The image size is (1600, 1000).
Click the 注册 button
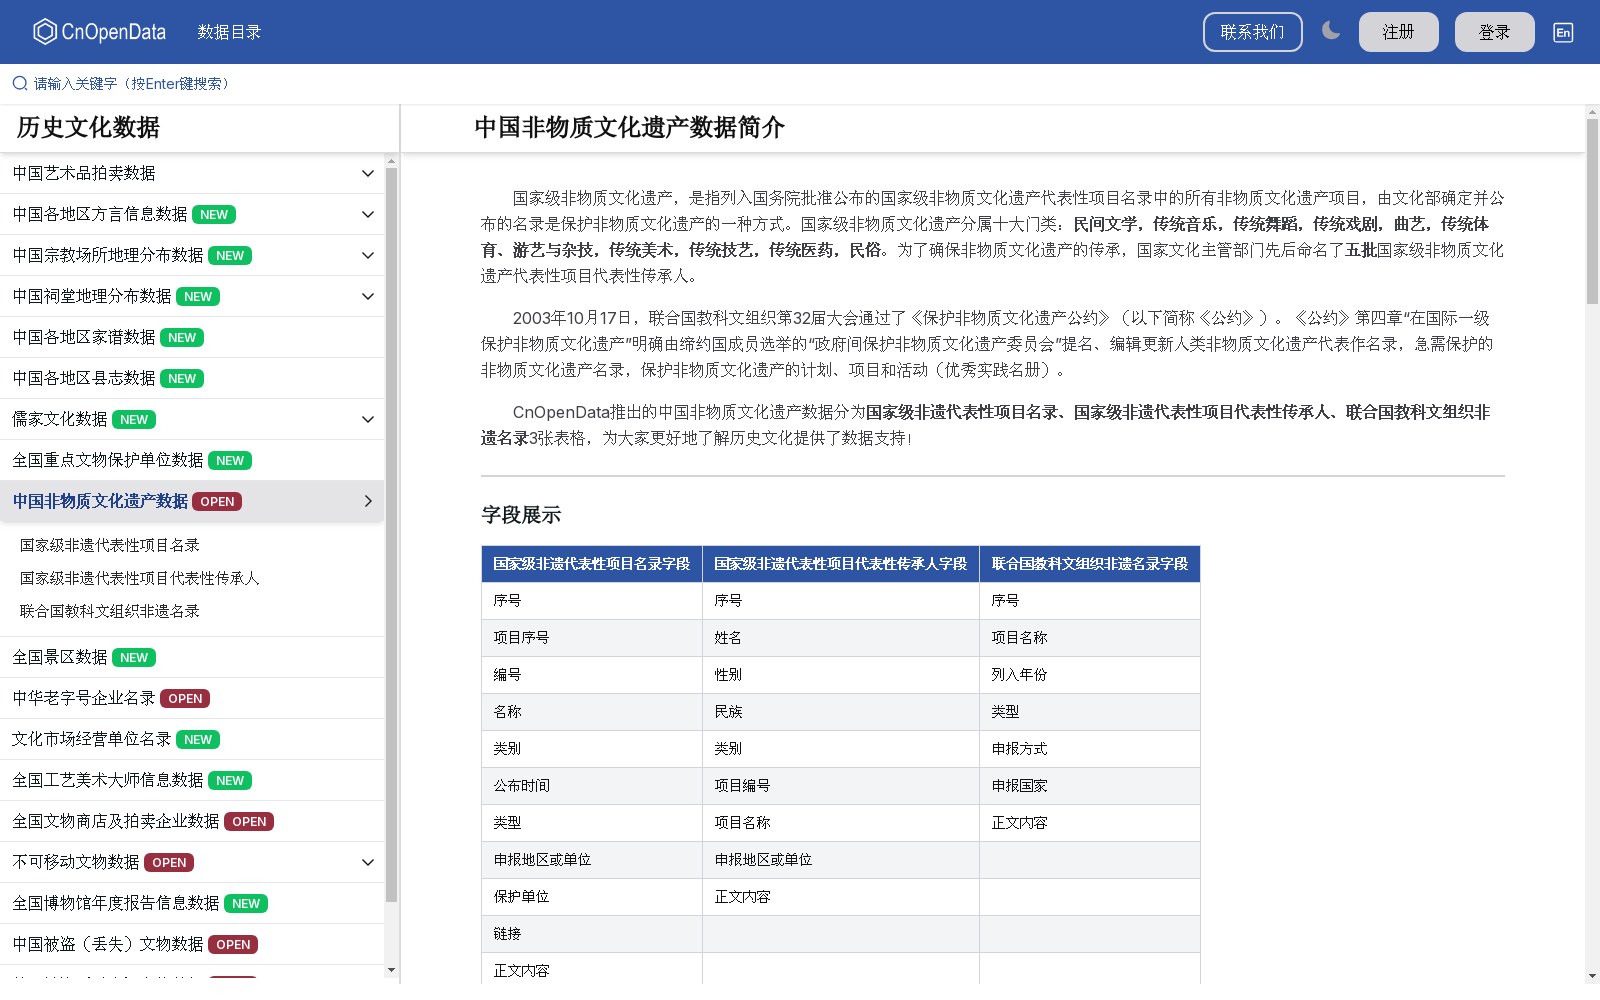pos(1397,31)
